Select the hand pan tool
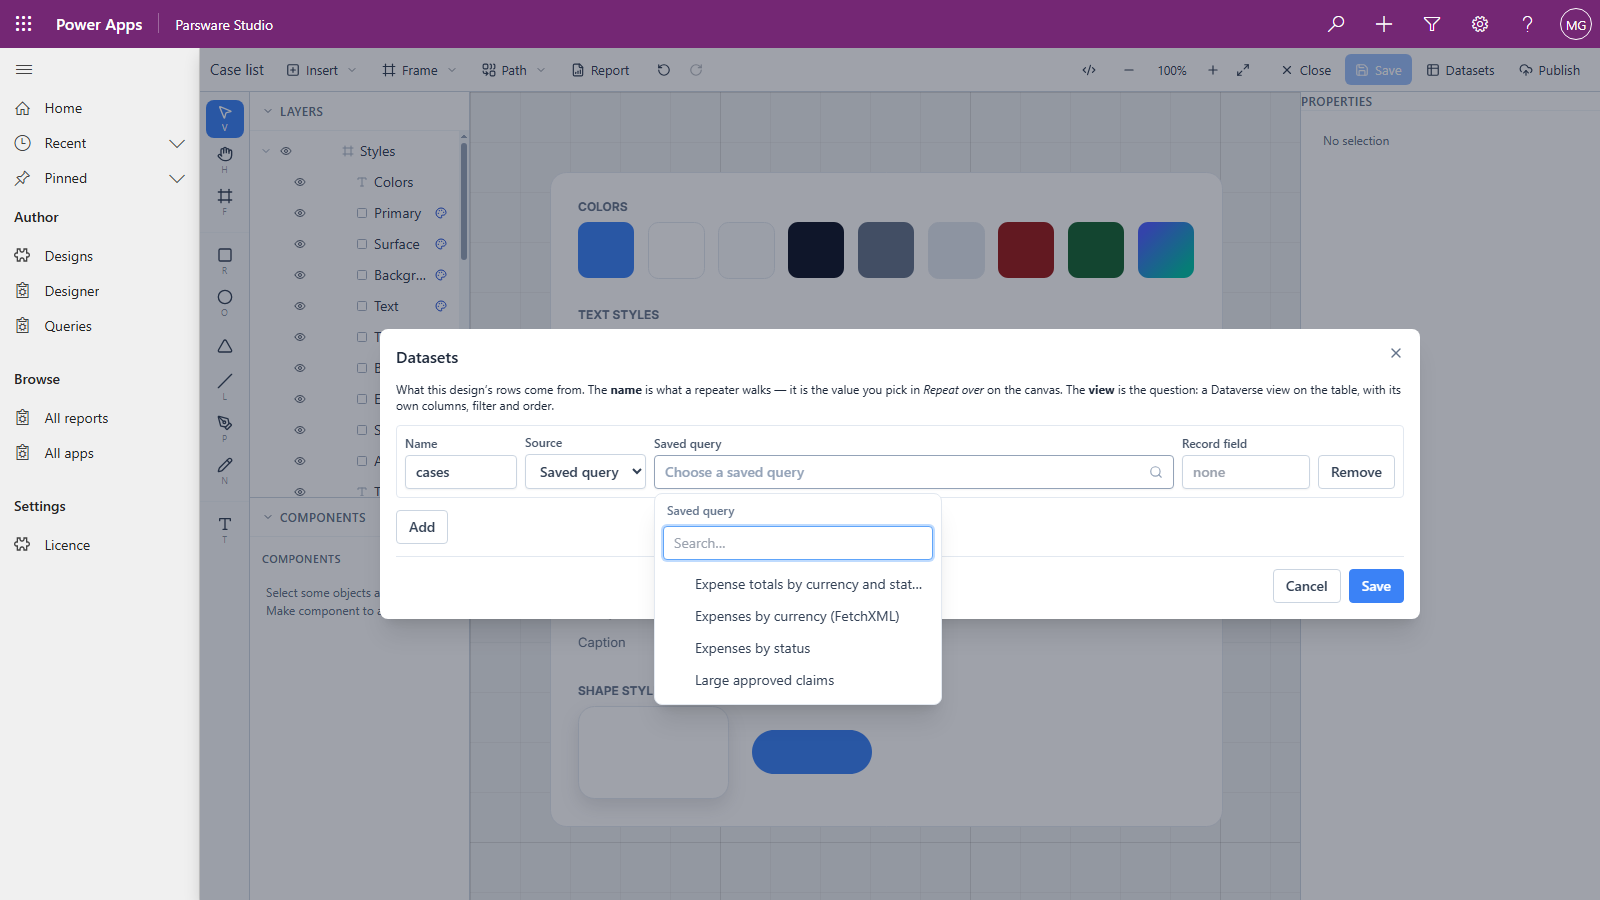 [225, 158]
